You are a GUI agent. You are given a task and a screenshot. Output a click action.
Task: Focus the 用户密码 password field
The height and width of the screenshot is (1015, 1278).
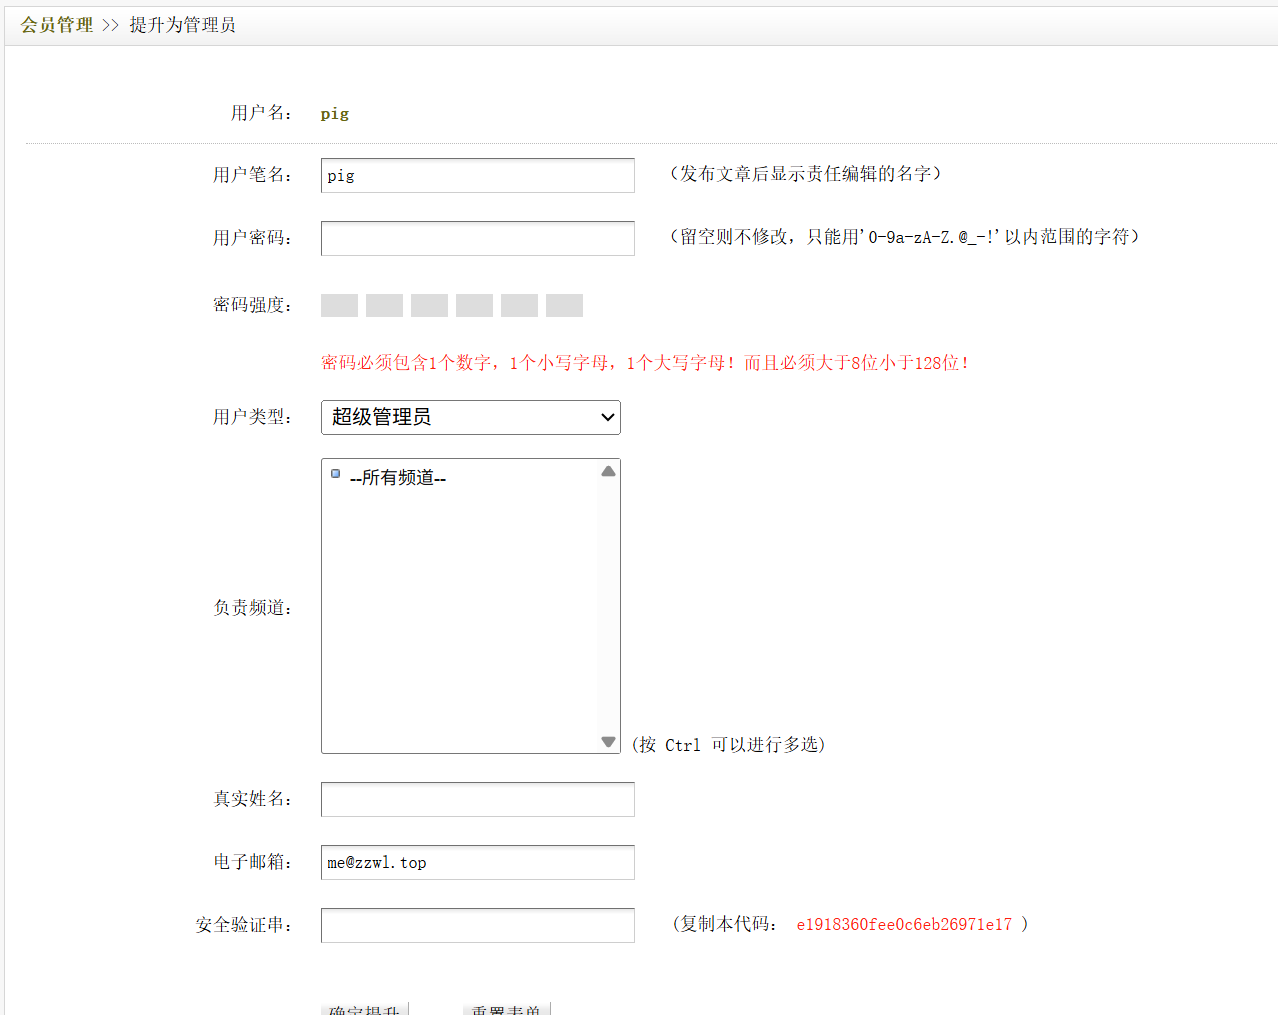477,238
